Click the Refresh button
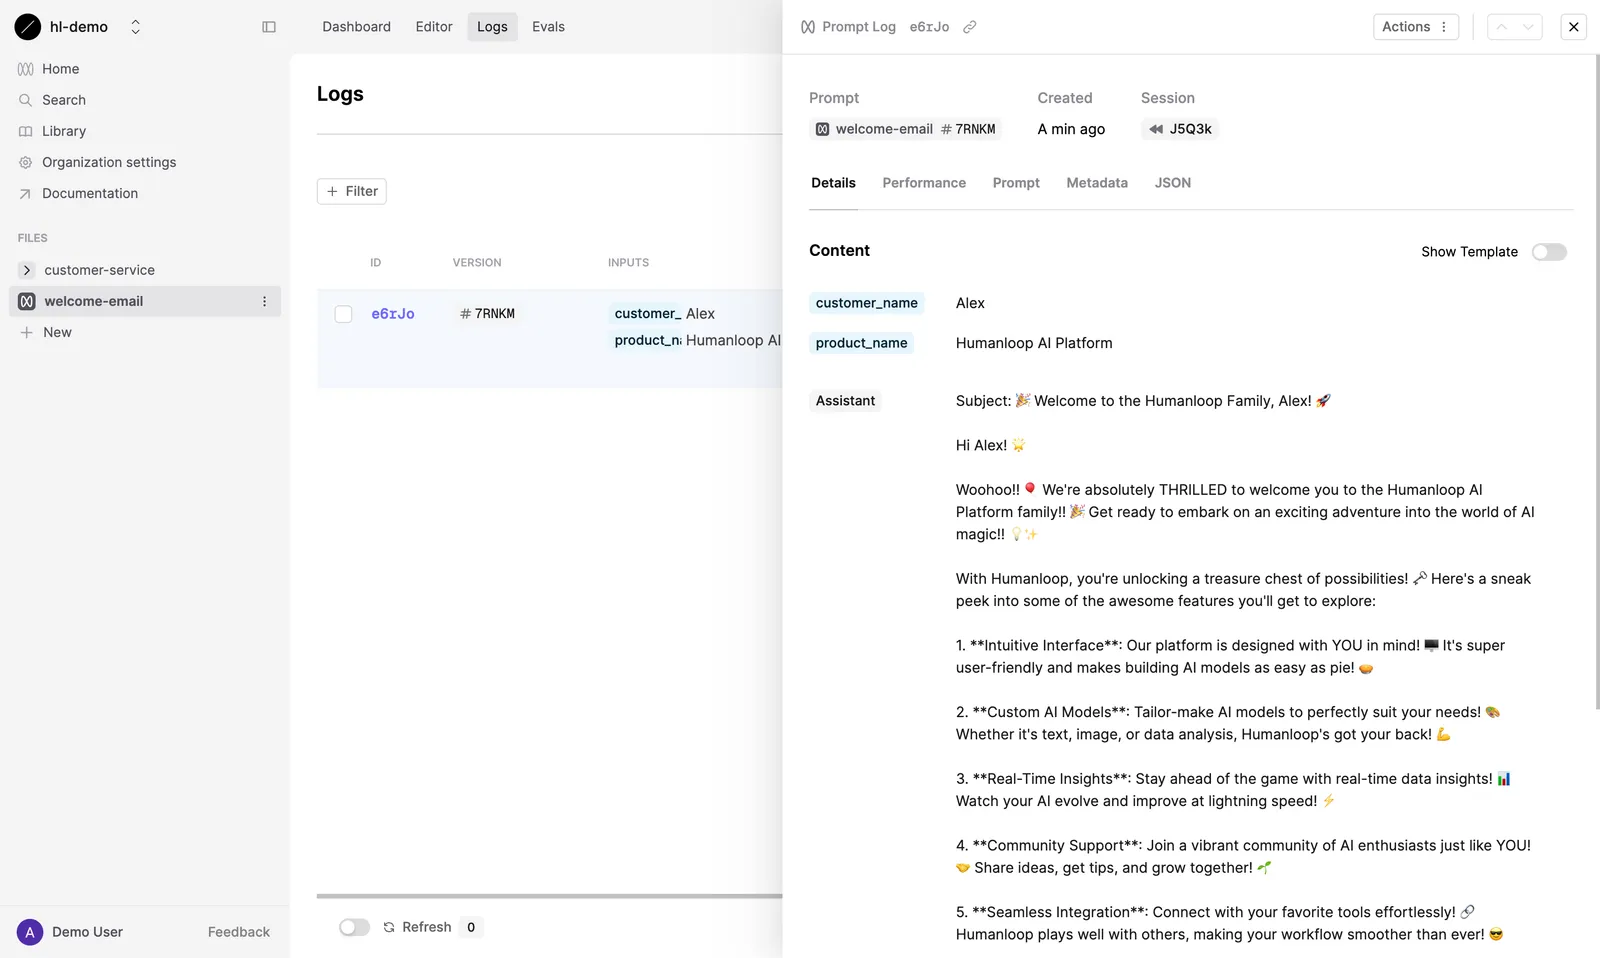Screen dimensions: 1600x958 tap(417, 927)
